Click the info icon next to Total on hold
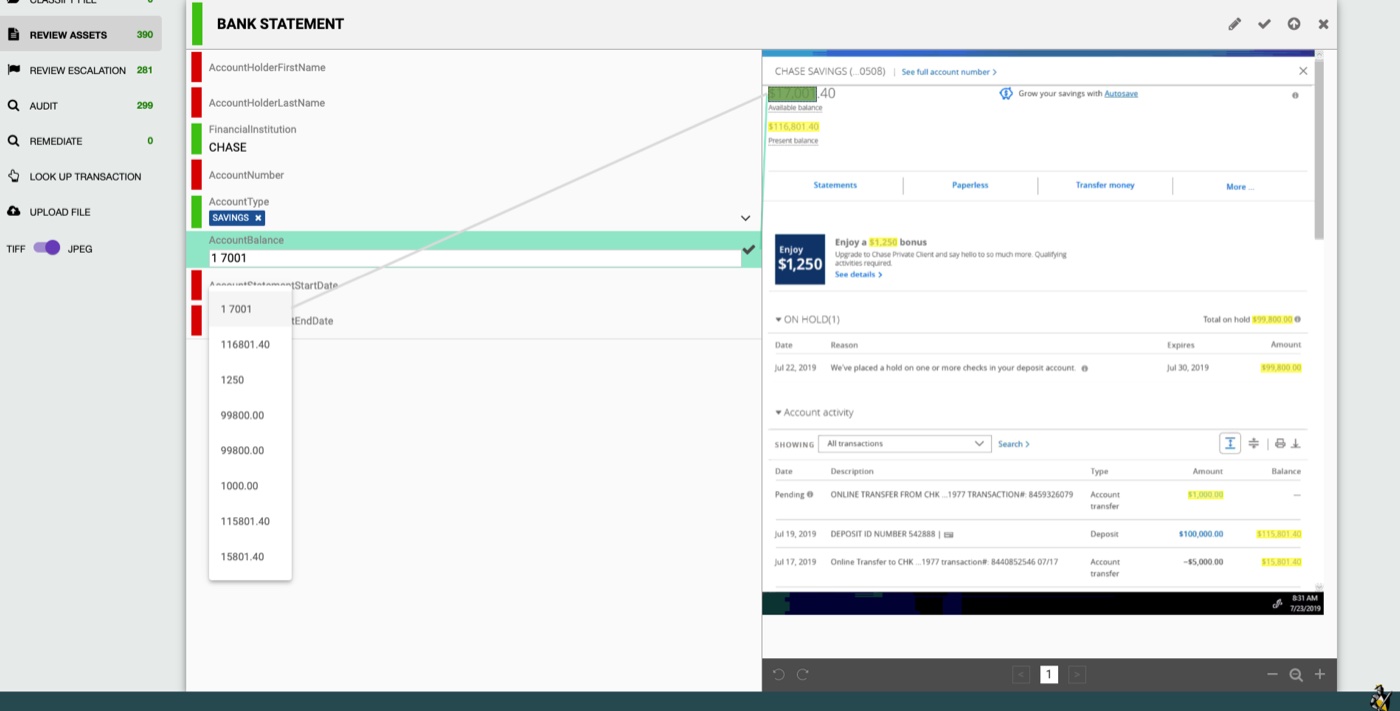1400x711 pixels. tap(1298, 320)
